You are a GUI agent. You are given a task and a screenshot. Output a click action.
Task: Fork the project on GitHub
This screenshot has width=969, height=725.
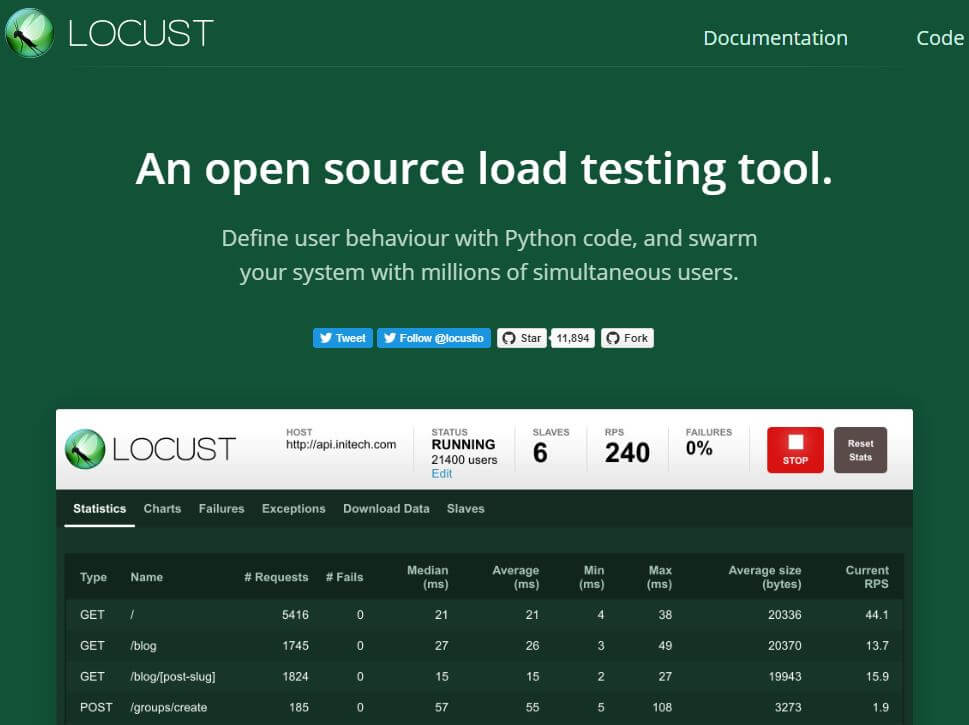[x=627, y=338]
